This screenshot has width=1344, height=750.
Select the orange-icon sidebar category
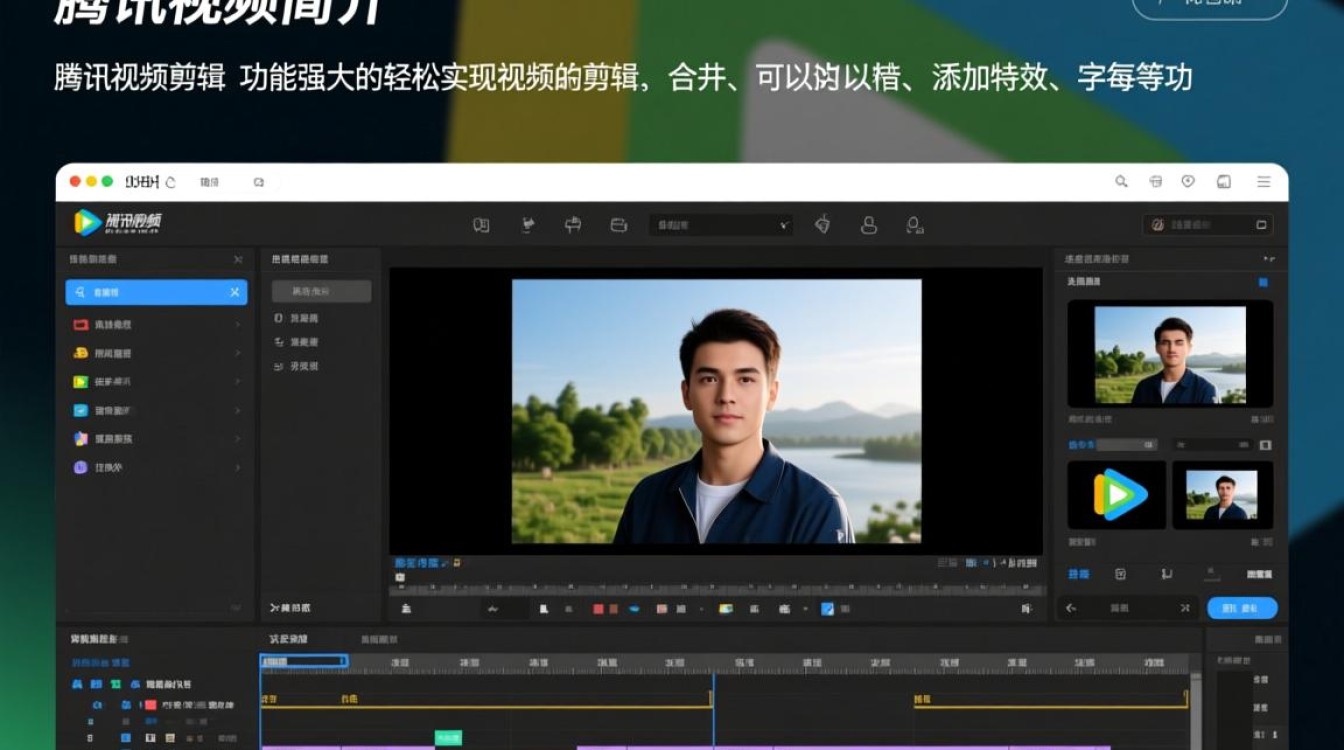tap(156, 353)
